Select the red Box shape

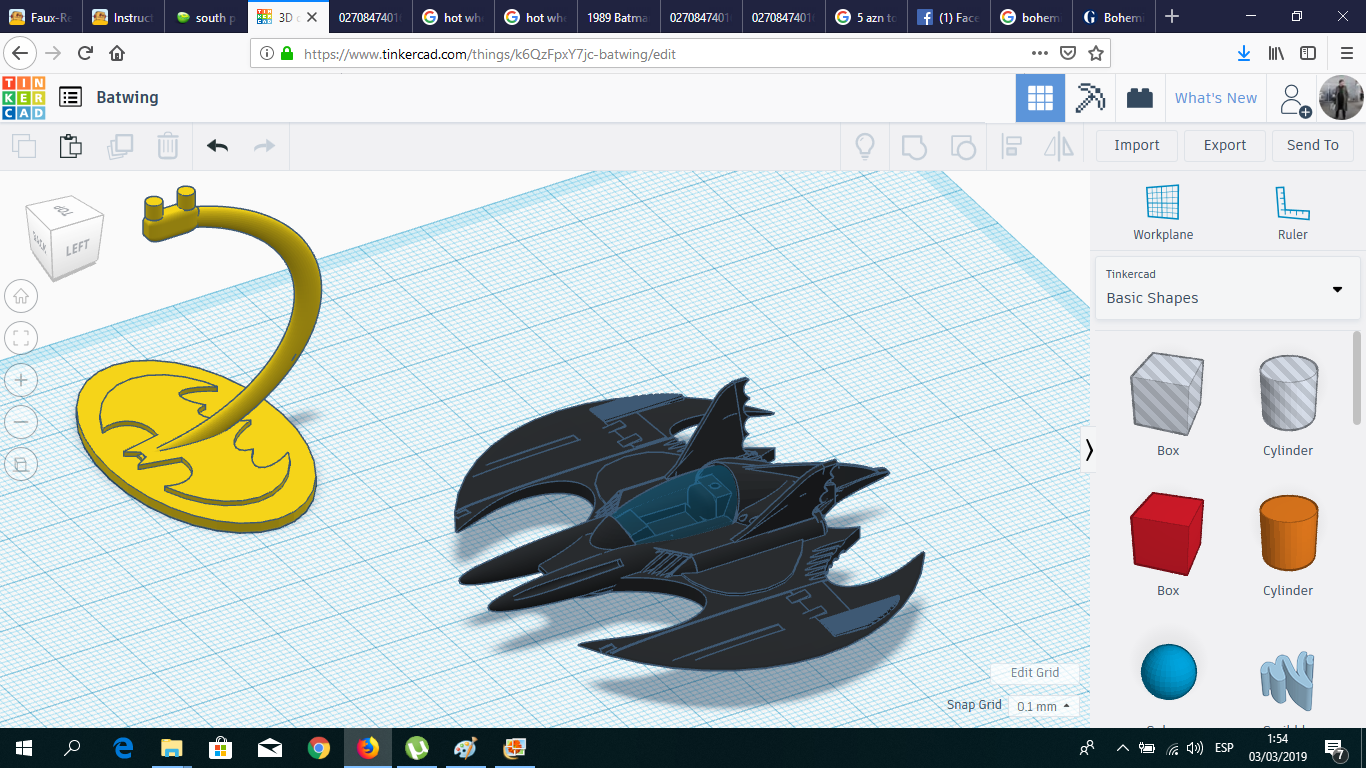click(x=1168, y=534)
